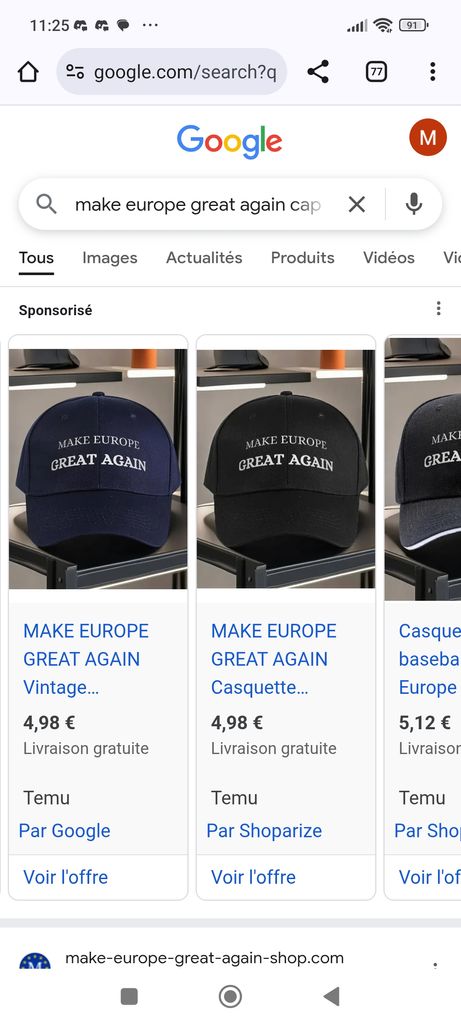Open the Sponsorisé three-dot options menu
The image size is (461, 1024).
pos(439,308)
